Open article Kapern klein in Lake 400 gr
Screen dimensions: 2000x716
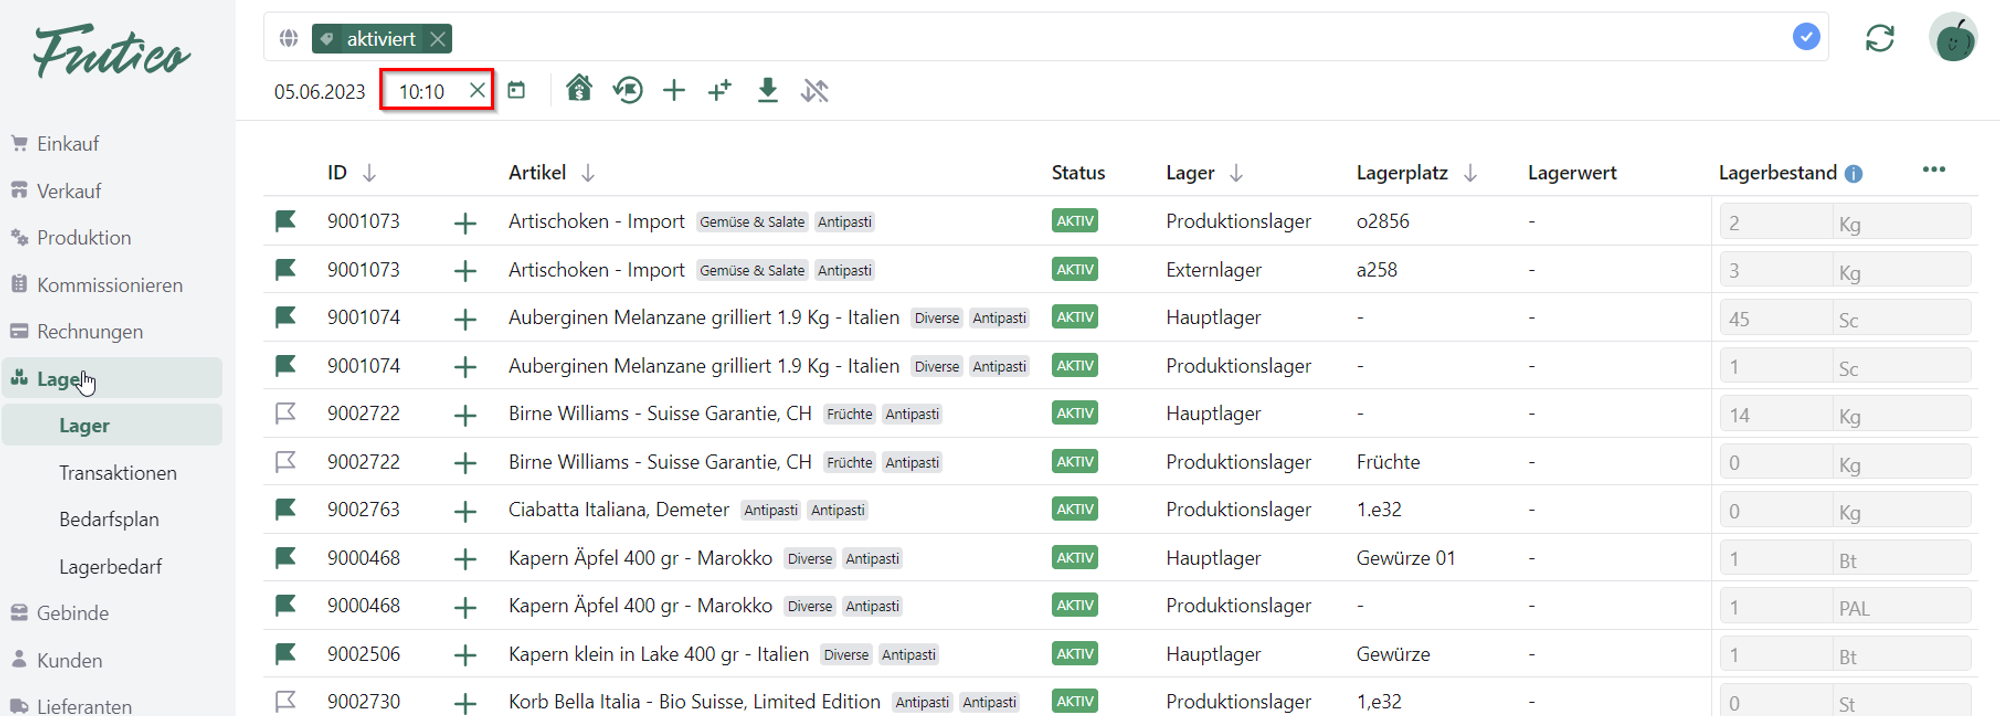(658, 654)
